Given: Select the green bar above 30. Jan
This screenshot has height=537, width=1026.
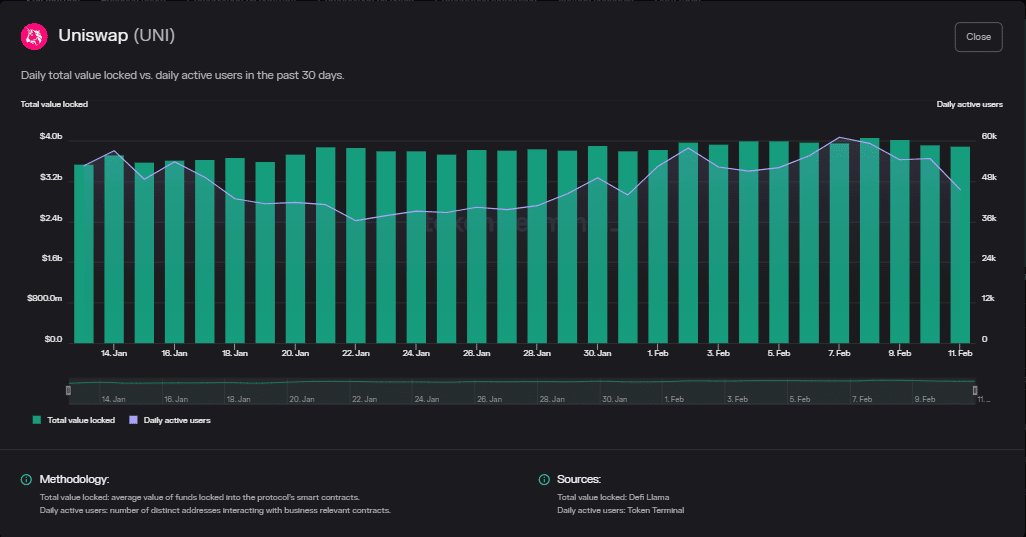Looking at the screenshot, I should click(597, 245).
